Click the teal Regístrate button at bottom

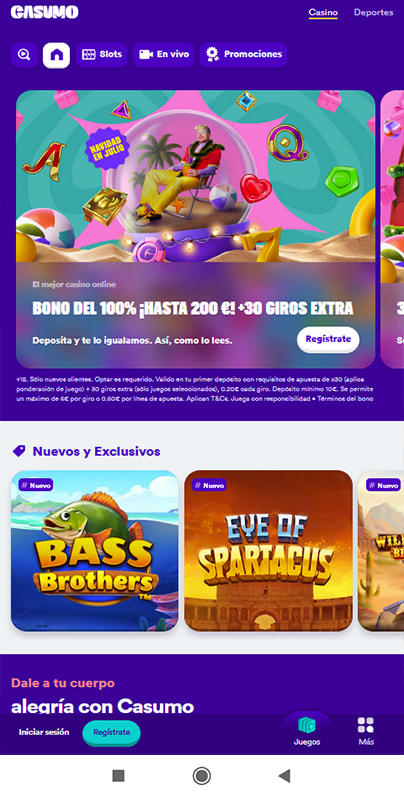point(111,732)
